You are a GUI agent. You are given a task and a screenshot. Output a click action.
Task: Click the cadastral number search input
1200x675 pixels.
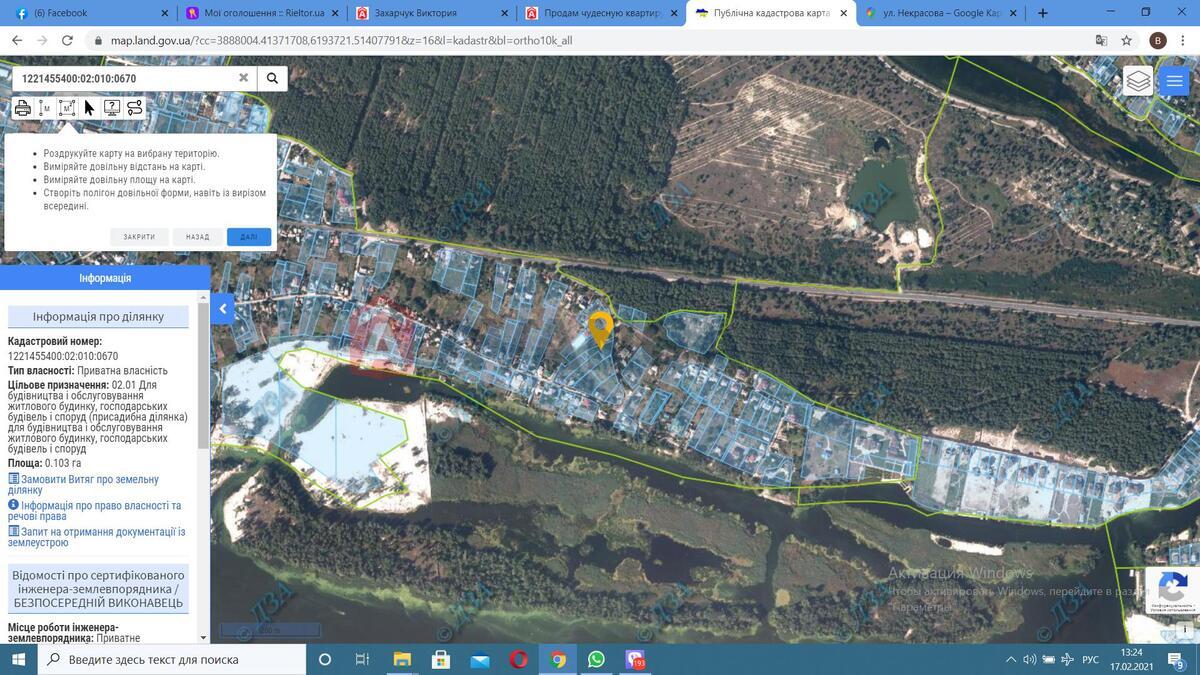point(125,78)
